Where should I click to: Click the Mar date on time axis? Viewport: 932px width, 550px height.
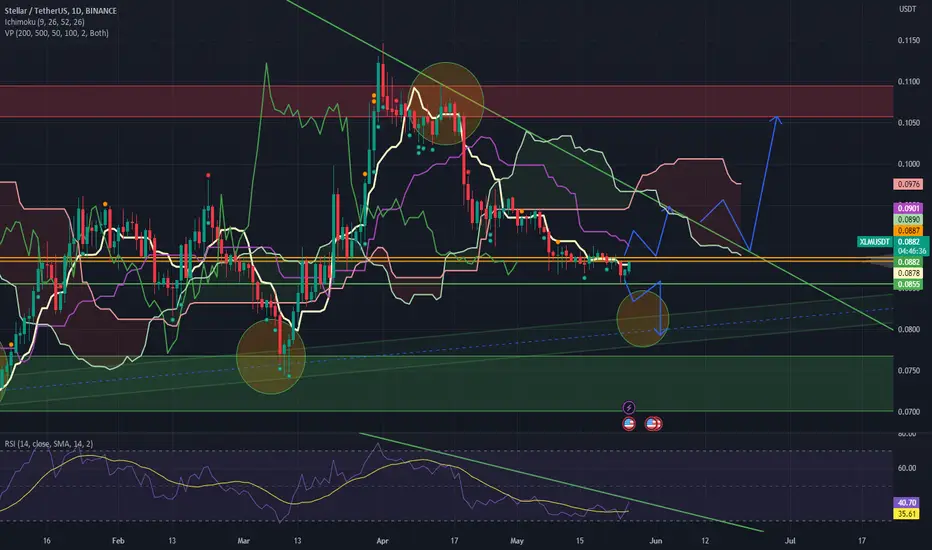click(x=243, y=540)
